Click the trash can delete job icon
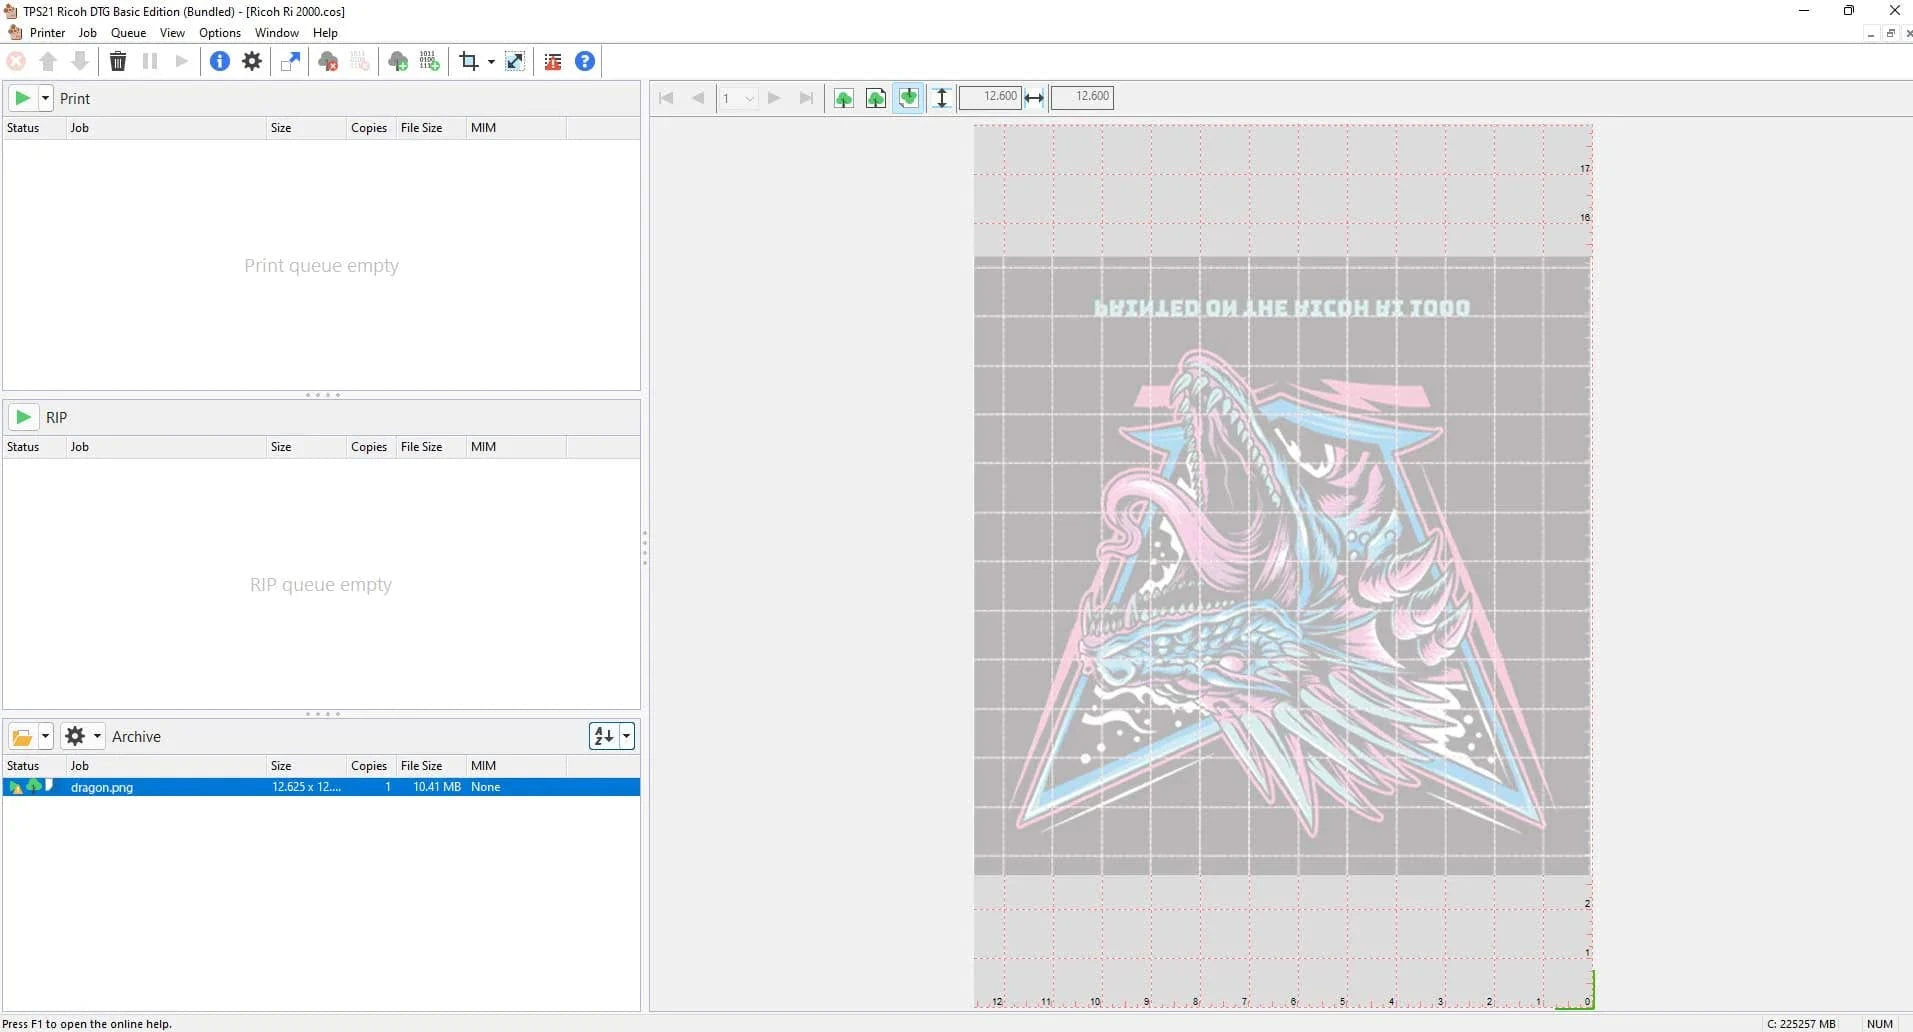The image size is (1913, 1032). point(118,62)
